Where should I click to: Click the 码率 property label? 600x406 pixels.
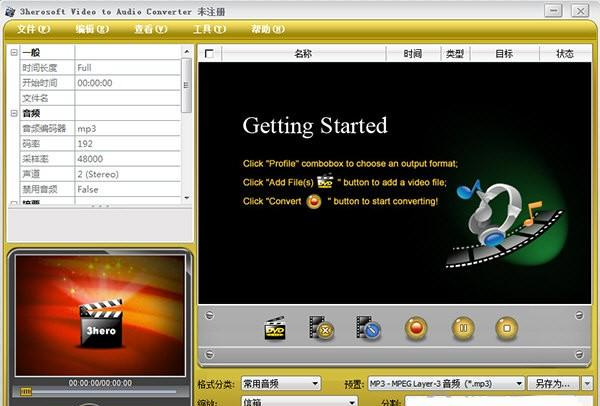(x=31, y=144)
